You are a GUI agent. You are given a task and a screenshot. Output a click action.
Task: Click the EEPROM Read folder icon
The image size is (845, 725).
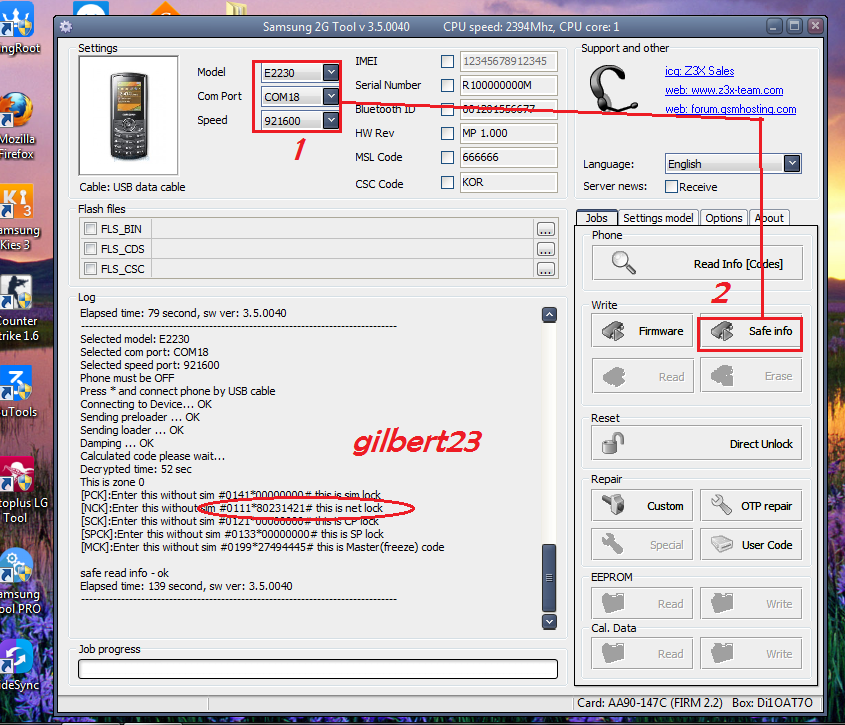pos(613,603)
